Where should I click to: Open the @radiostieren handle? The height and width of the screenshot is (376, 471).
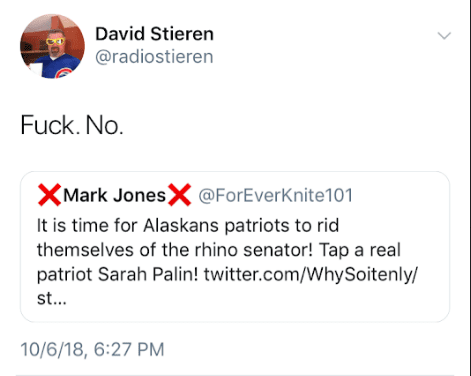click(x=154, y=56)
